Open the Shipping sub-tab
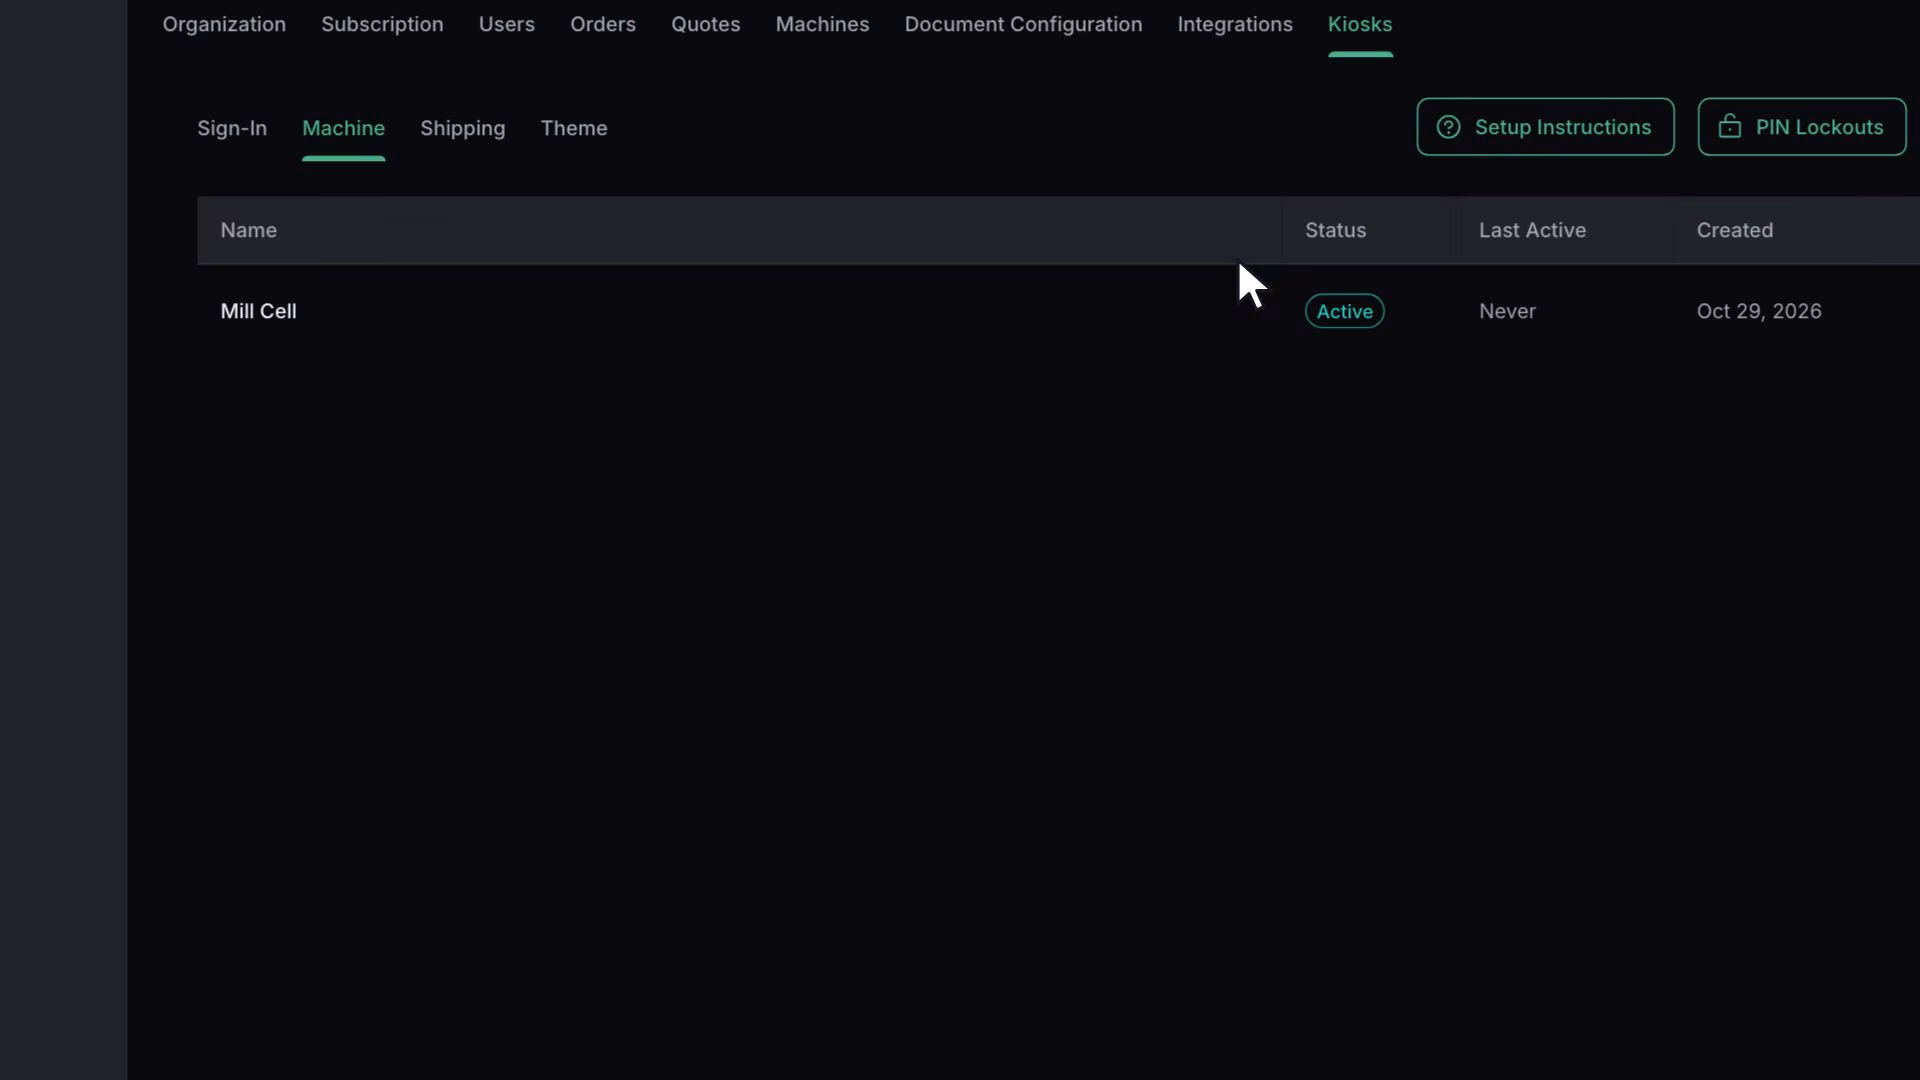 tap(462, 128)
